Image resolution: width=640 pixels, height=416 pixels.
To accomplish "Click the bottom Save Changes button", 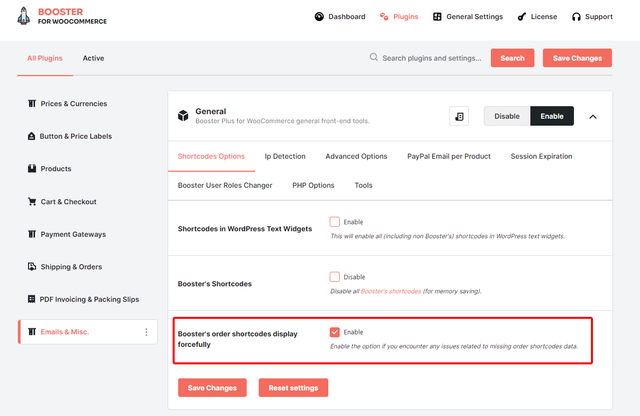I will tap(212, 388).
